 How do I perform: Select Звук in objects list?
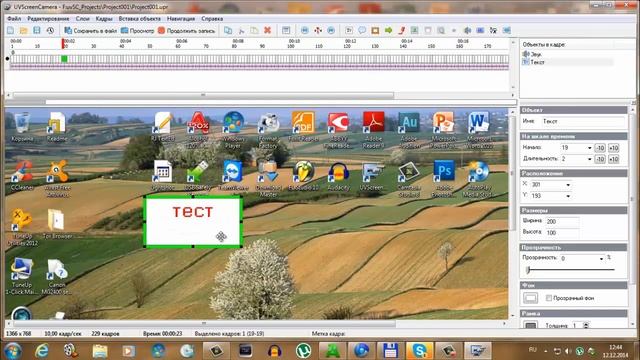click(x=533, y=54)
